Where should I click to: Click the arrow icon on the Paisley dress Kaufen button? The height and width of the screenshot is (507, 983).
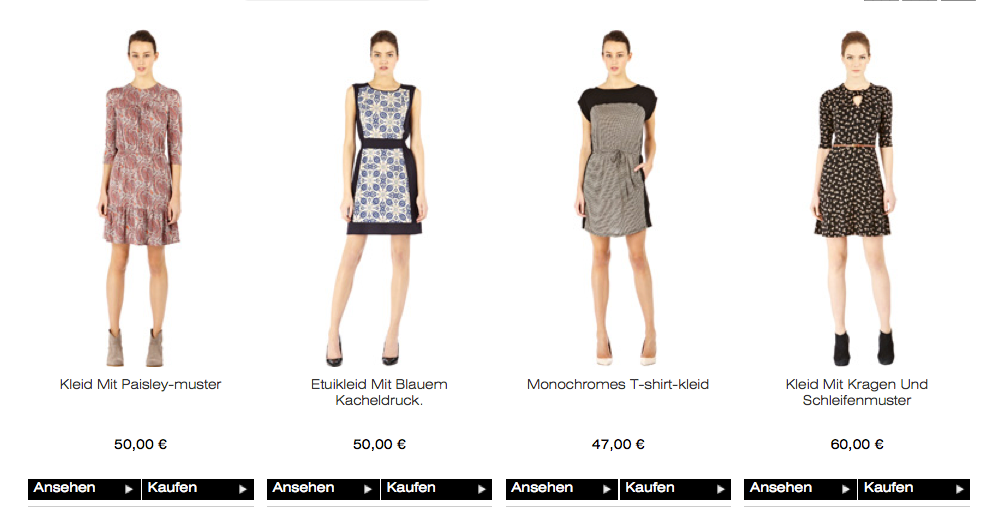[x=243, y=489]
